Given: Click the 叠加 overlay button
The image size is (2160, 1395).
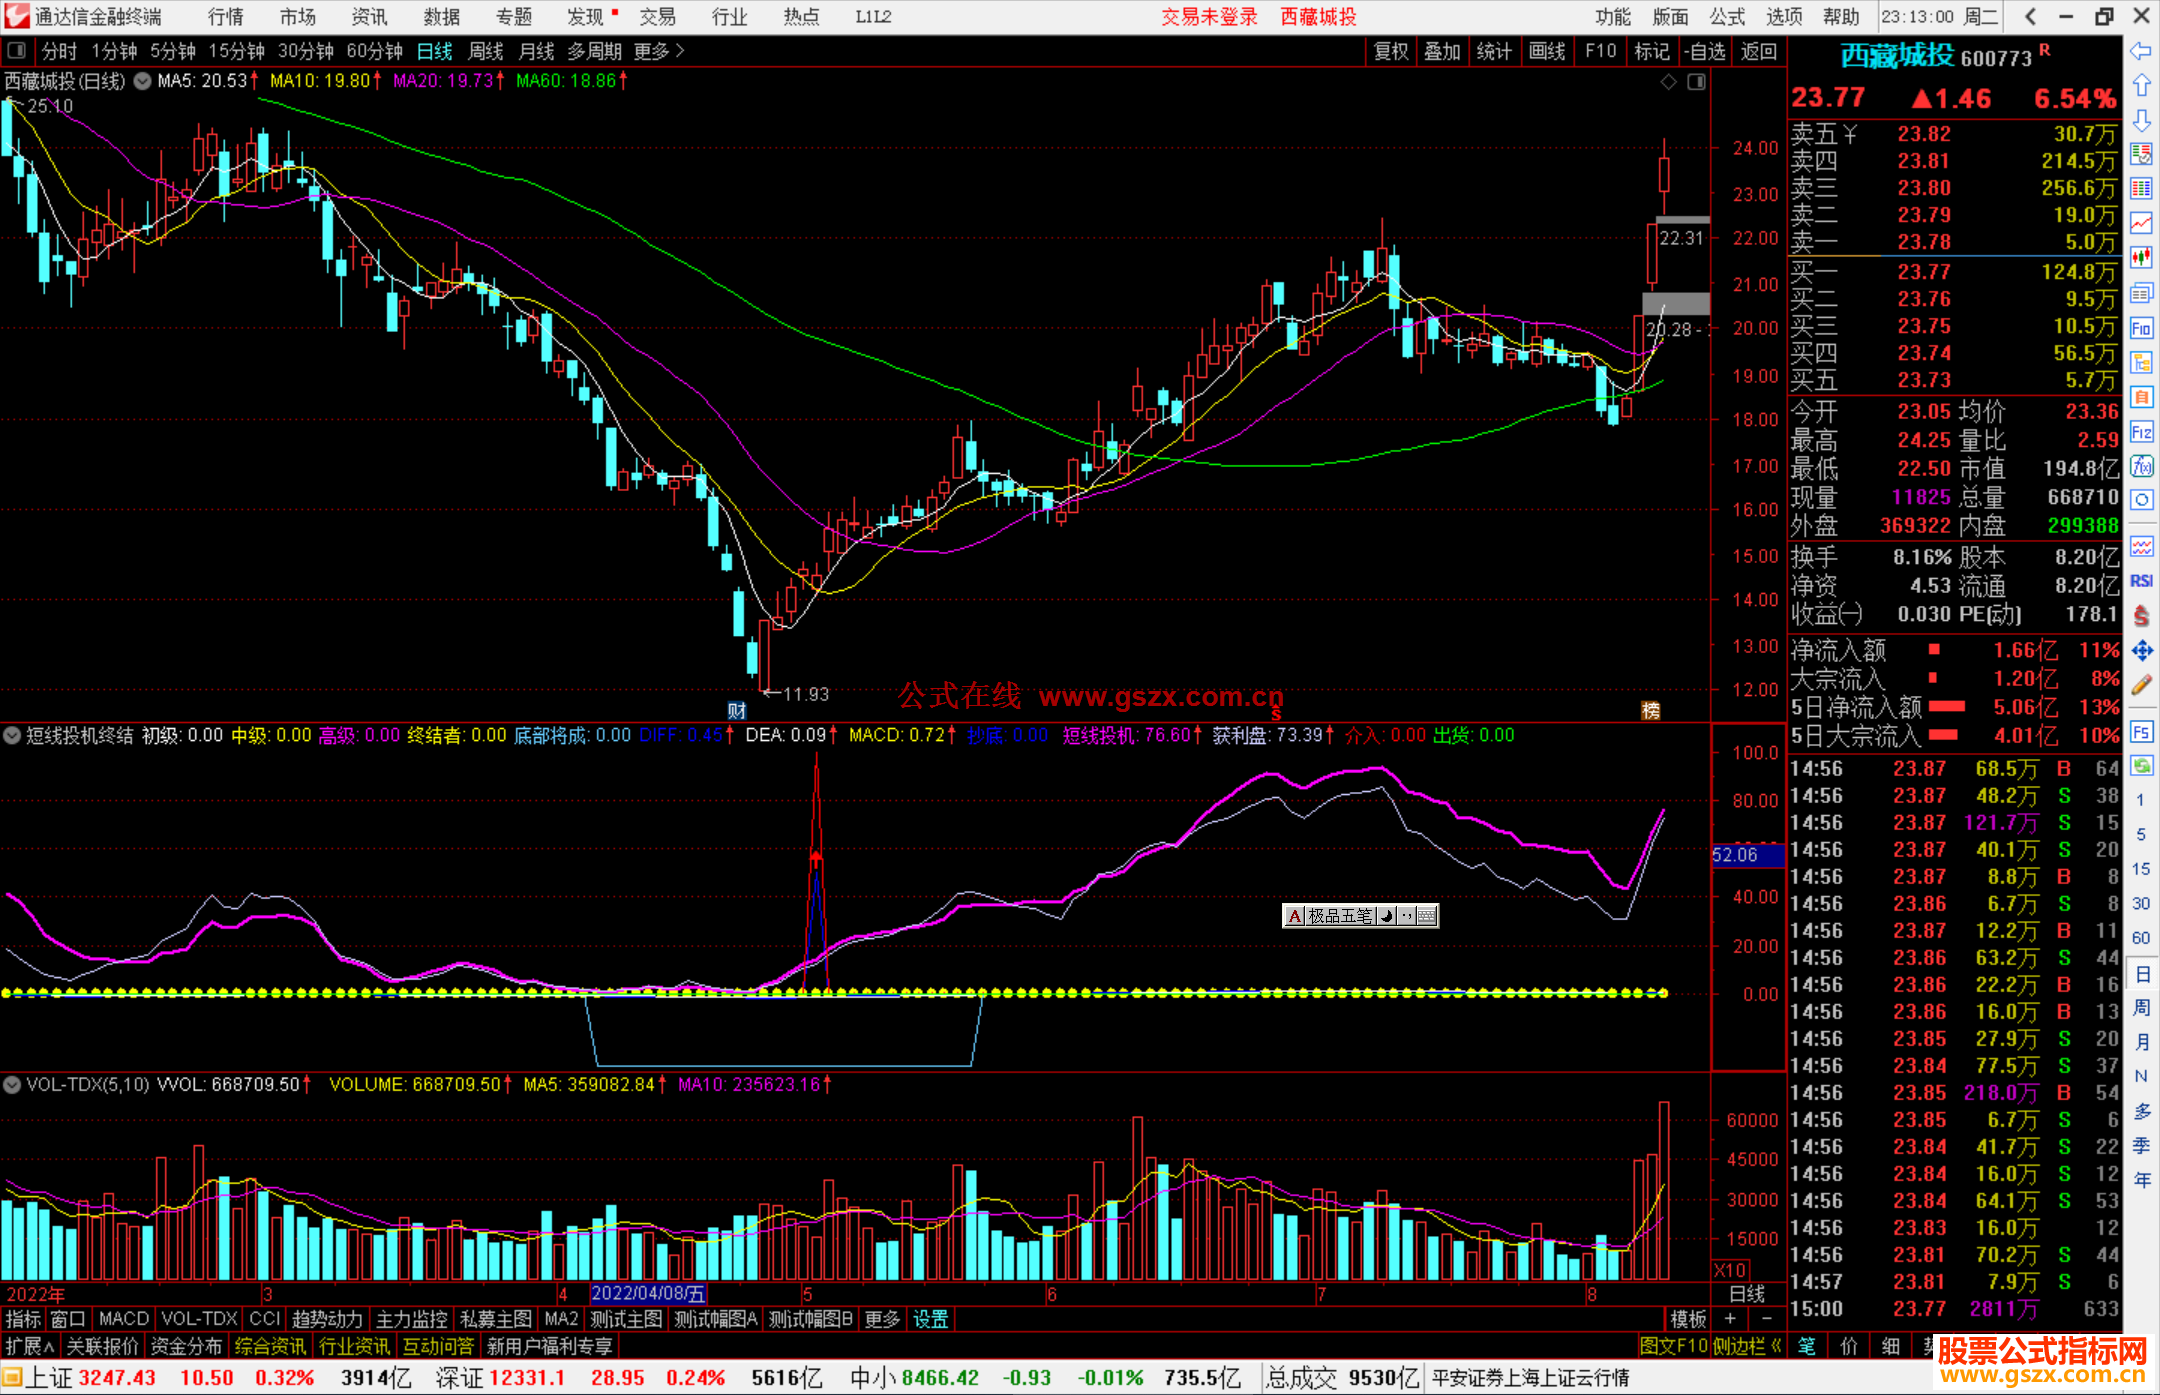Looking at the screenshot, I should coord(1443,51).
